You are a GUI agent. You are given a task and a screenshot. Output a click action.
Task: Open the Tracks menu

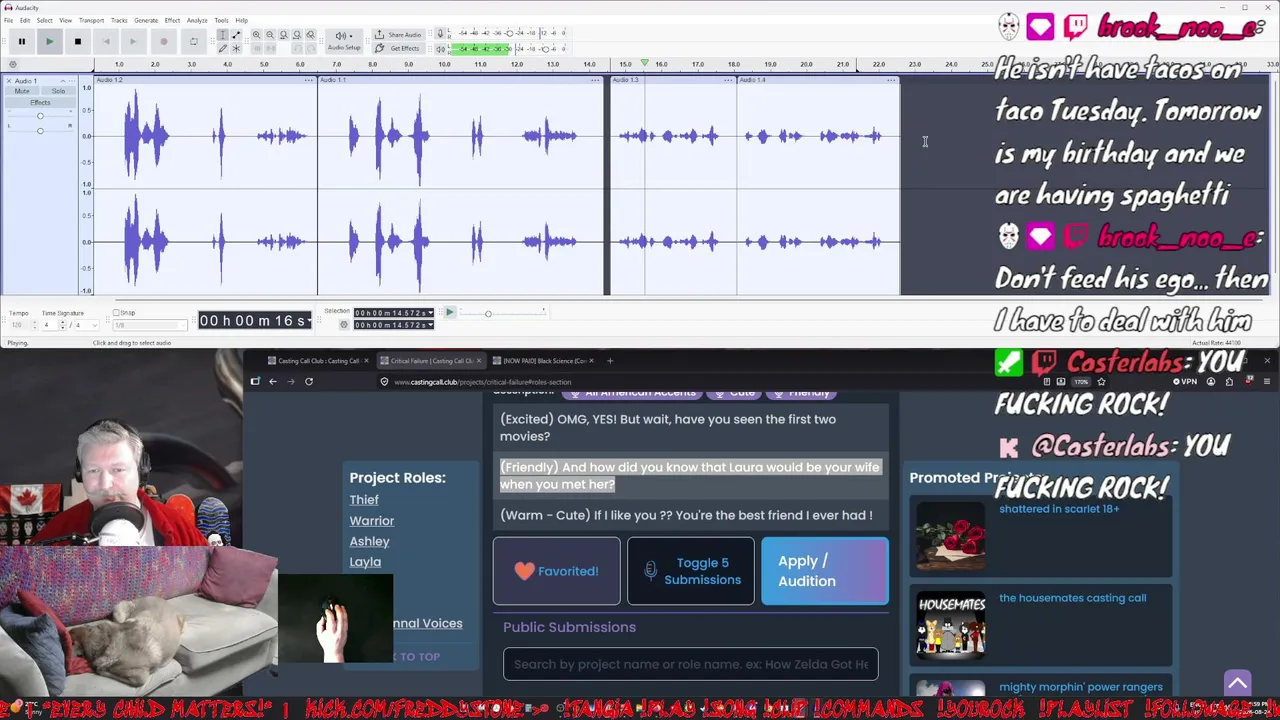click(119, 20)
